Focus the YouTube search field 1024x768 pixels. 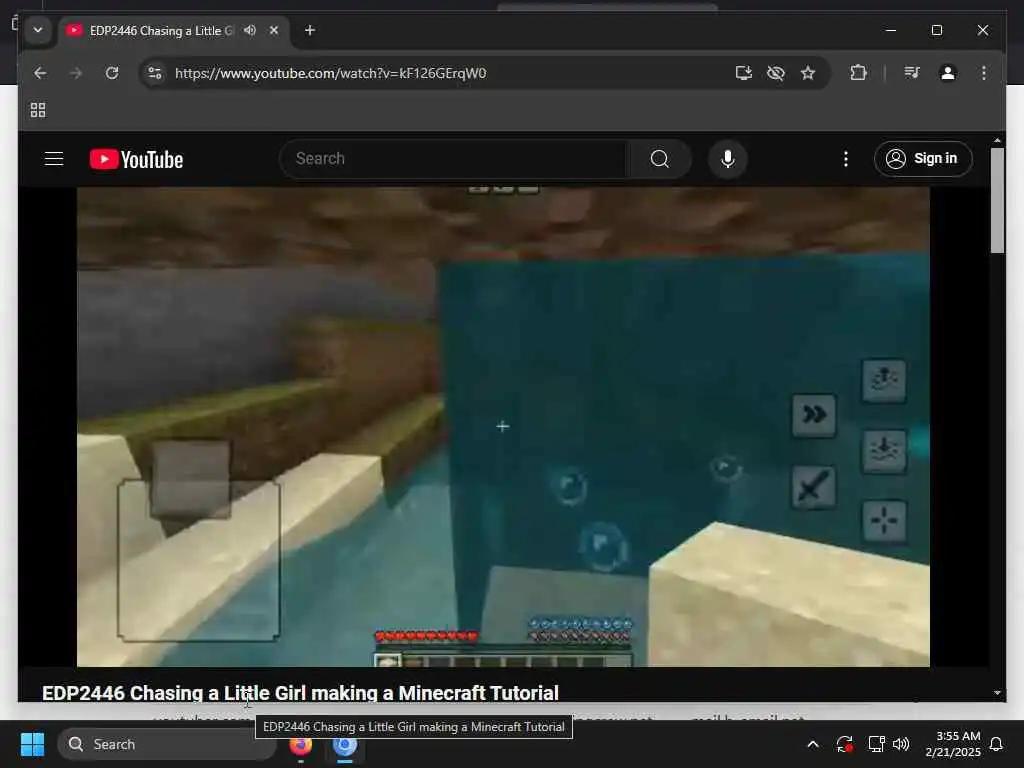coord(455,159)
